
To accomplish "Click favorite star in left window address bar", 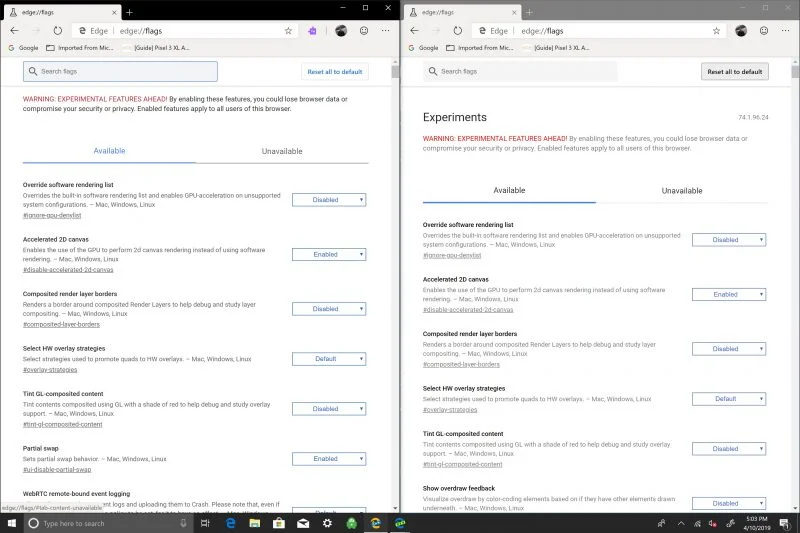I will click(x=288, y=31).
